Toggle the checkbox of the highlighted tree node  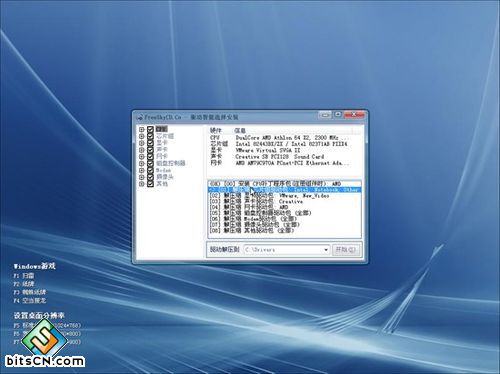(150, 129)
